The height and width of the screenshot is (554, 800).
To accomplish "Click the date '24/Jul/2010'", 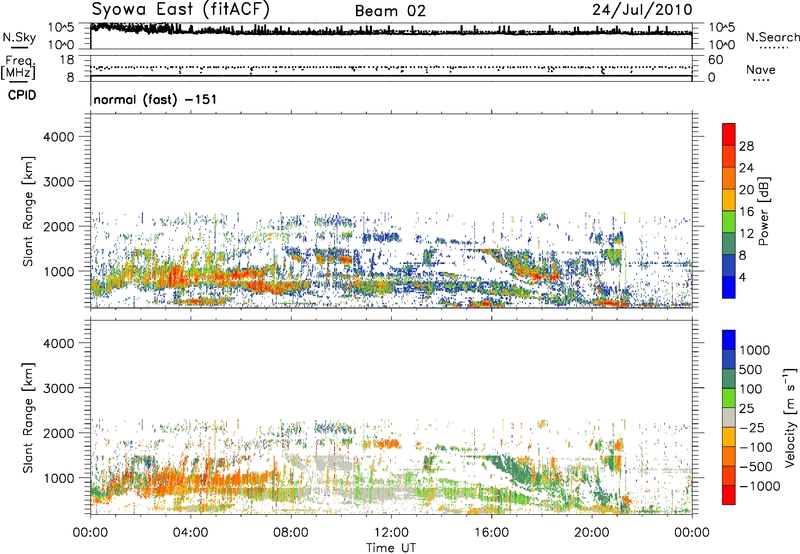I will [x=642, y=10].
